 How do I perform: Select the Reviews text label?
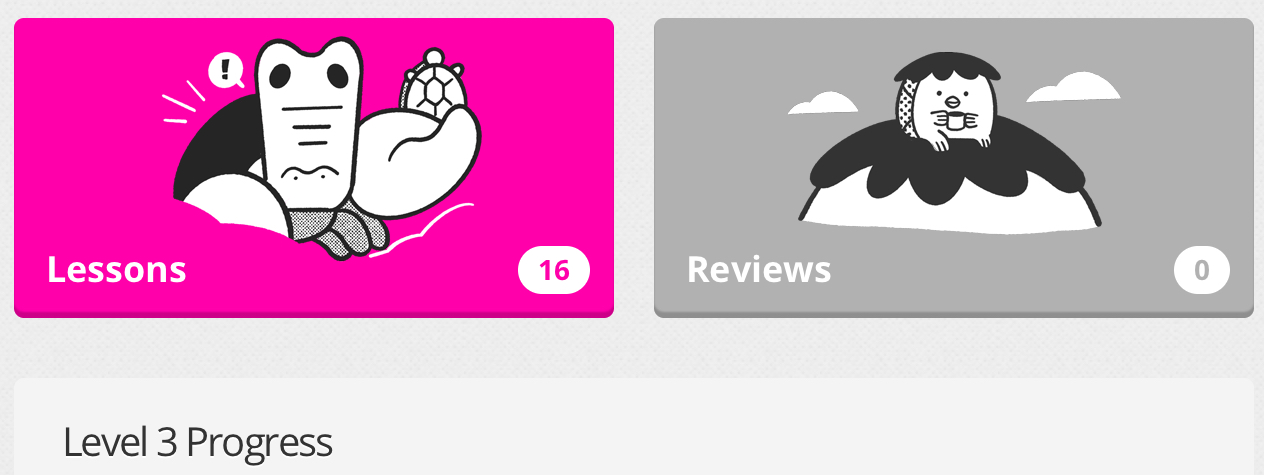(759, 270)
